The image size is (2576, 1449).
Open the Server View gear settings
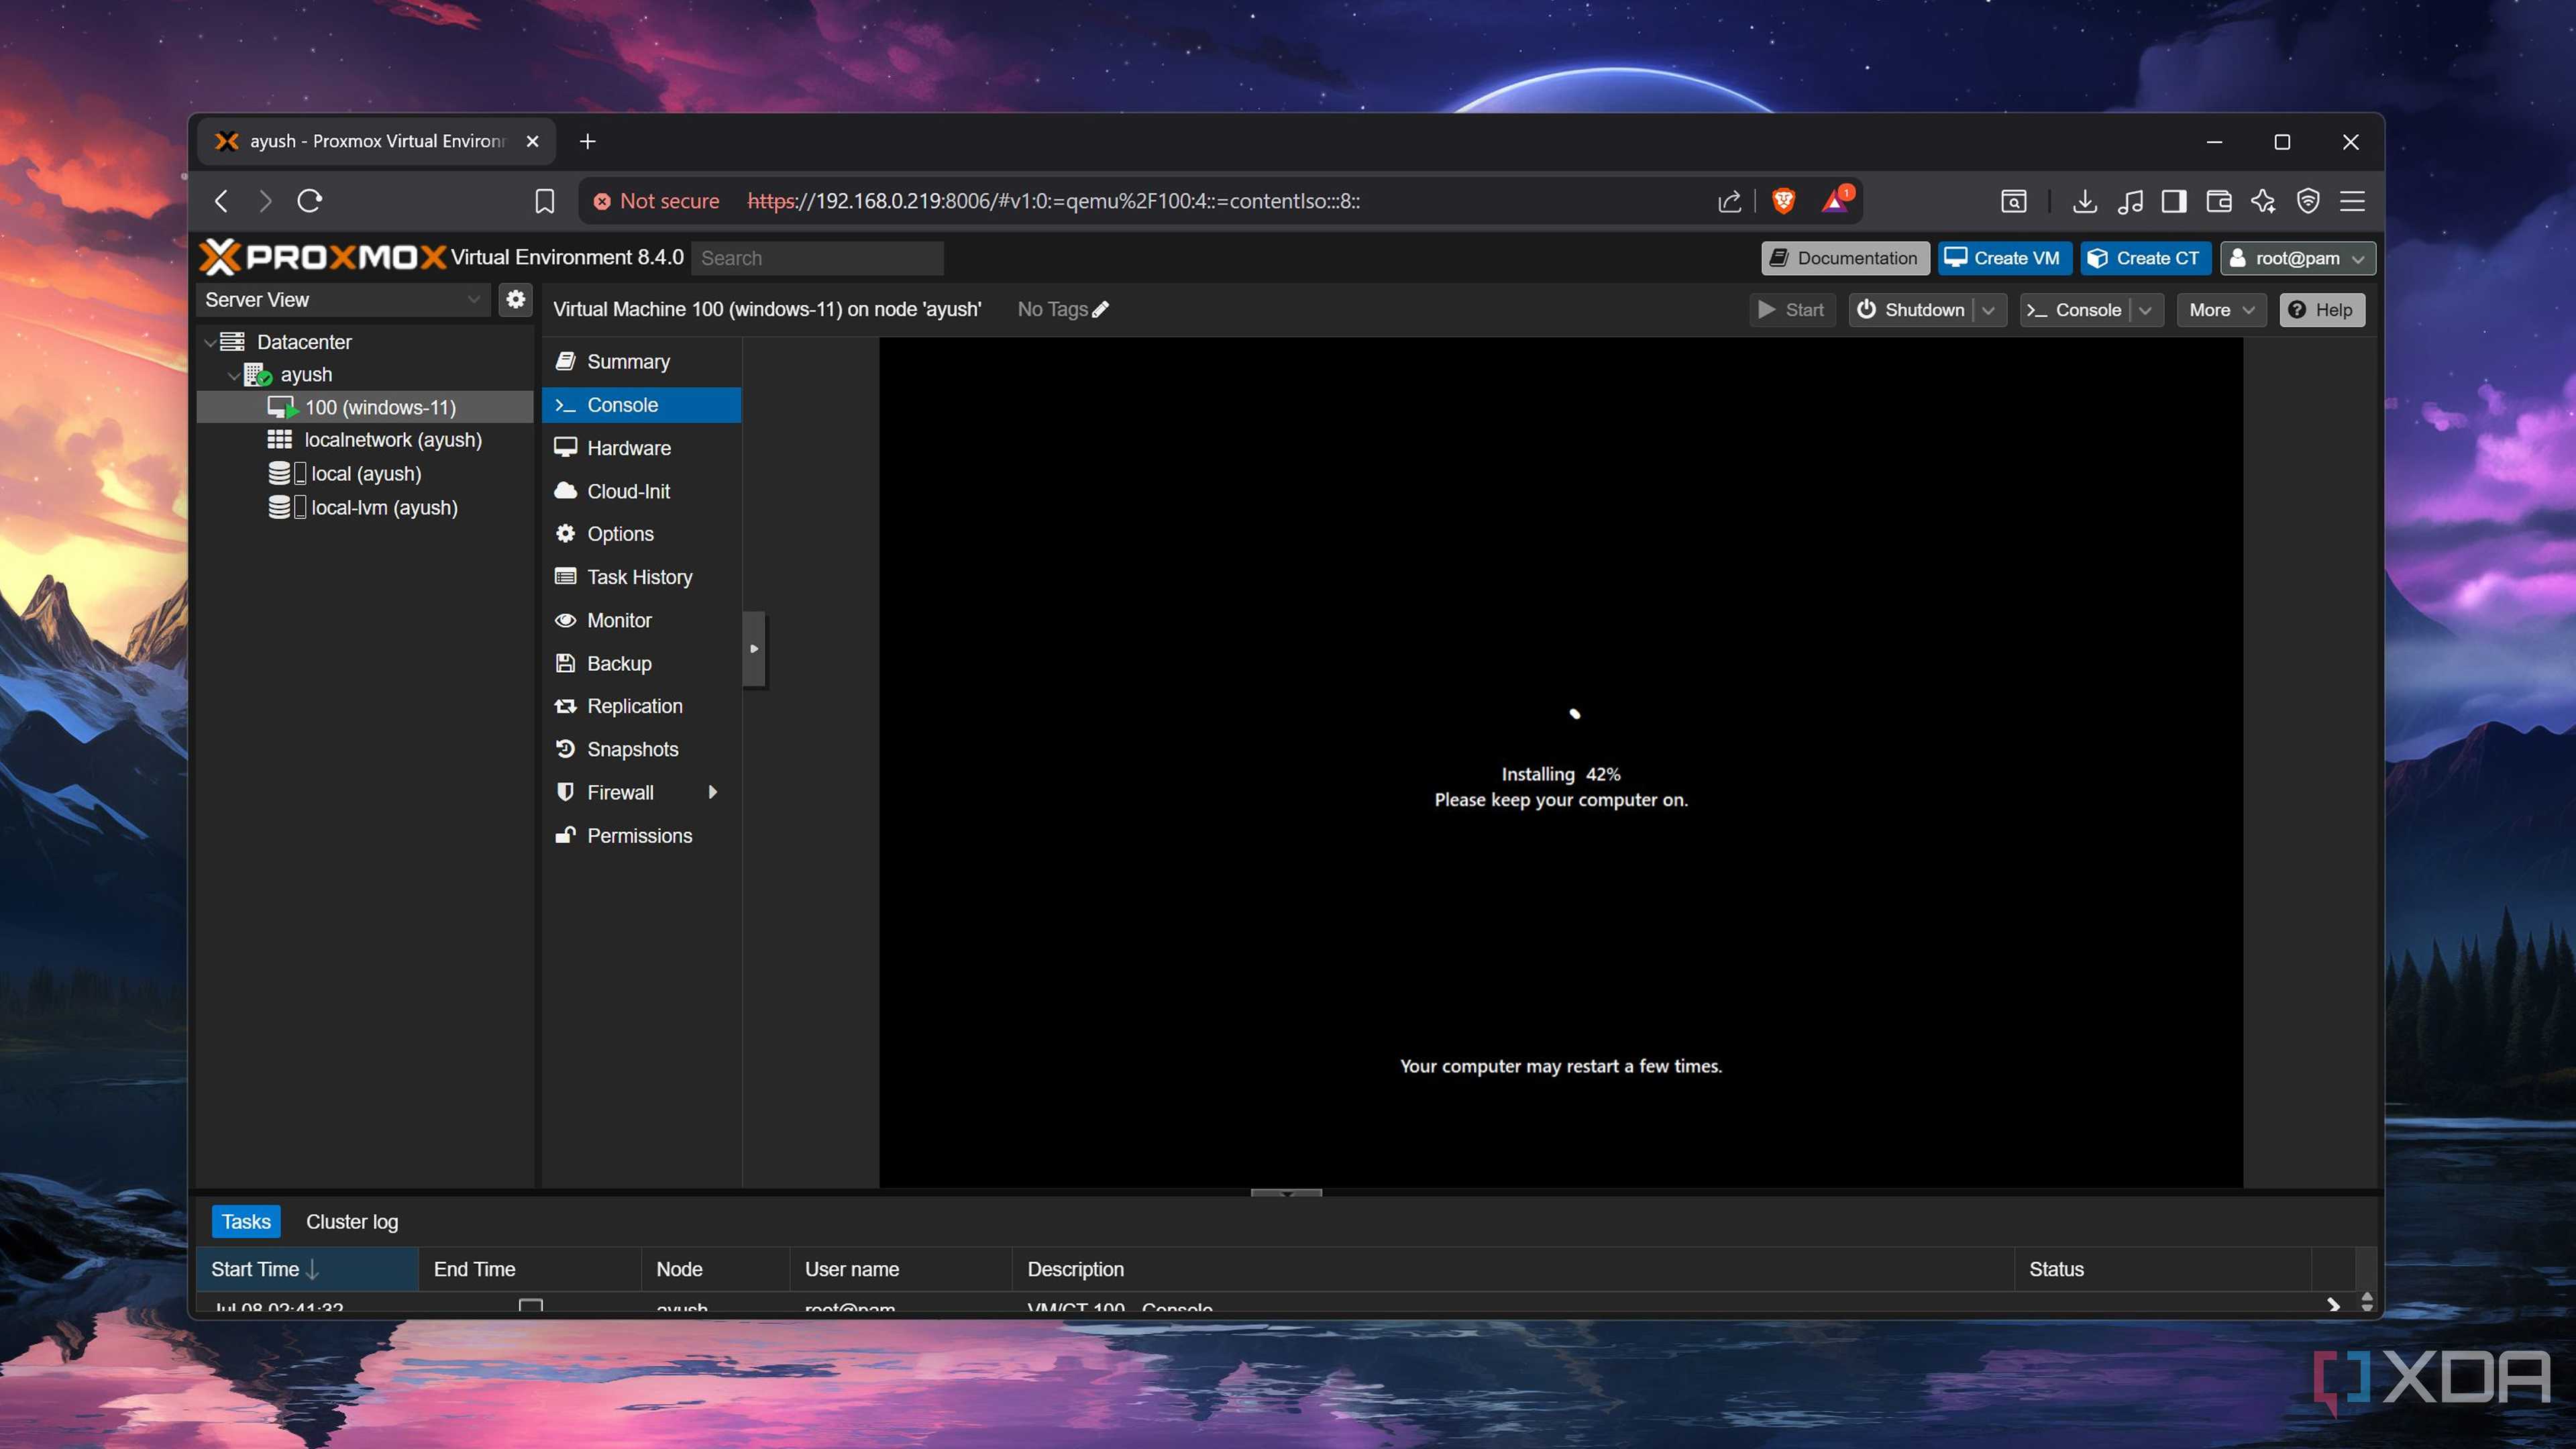point(516,299)
